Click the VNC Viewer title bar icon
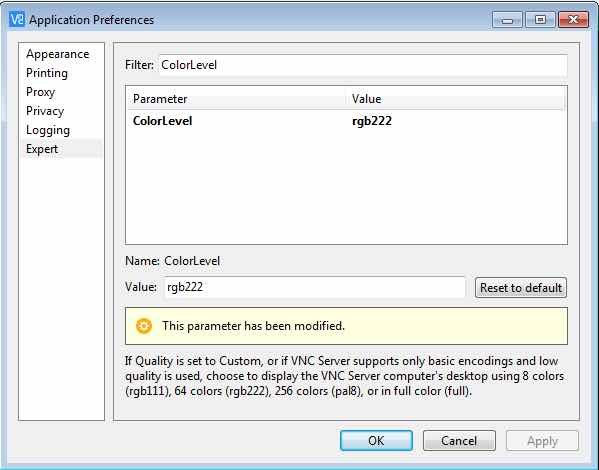 (x=16, y=19)
